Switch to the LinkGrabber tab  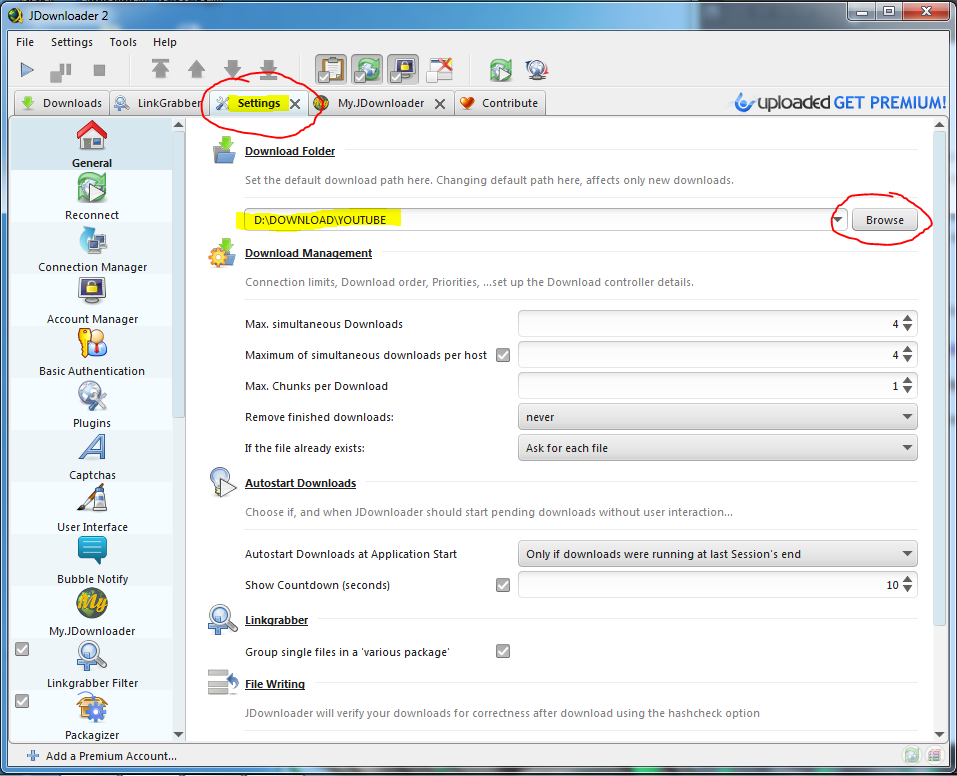coord(157,103)
